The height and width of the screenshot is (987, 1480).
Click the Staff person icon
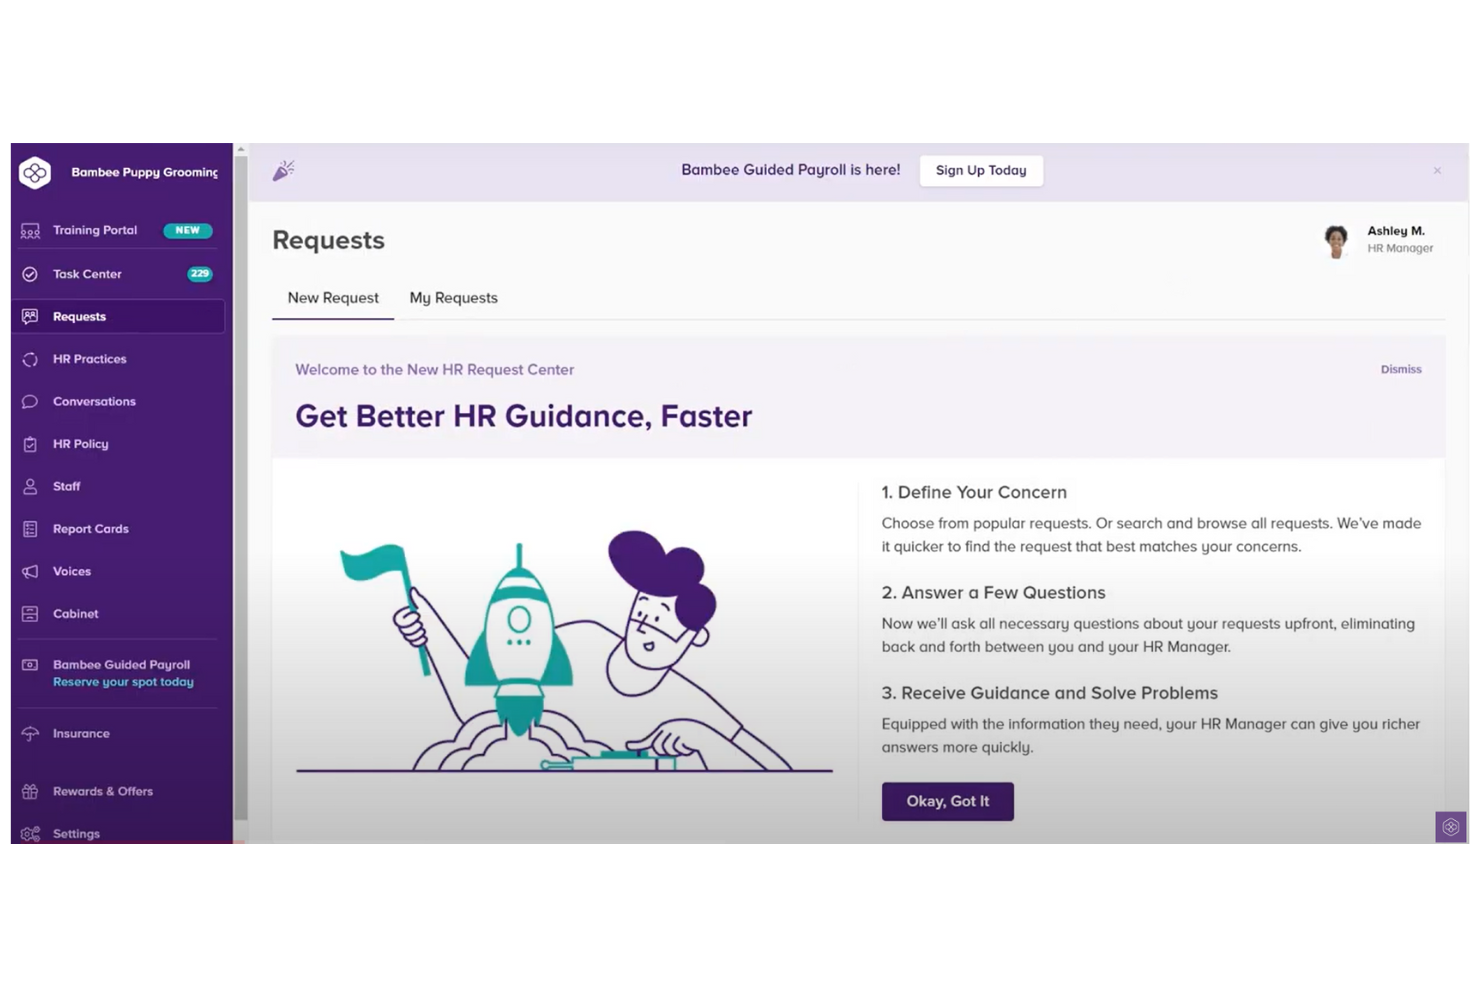point(30,486)
